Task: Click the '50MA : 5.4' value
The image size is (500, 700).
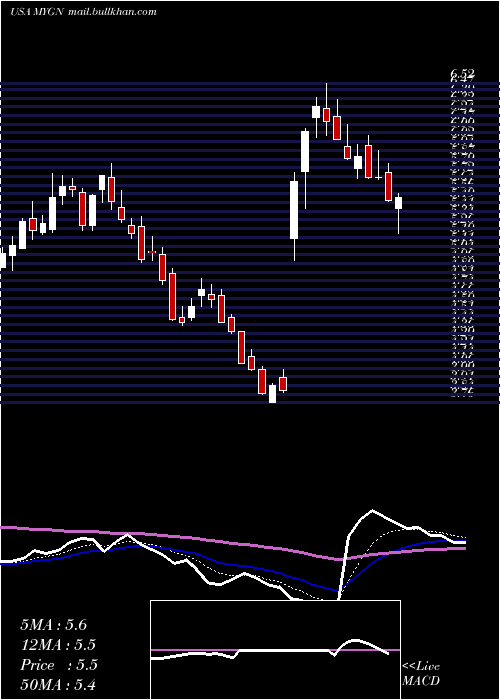Action: [x=58, y=684]
